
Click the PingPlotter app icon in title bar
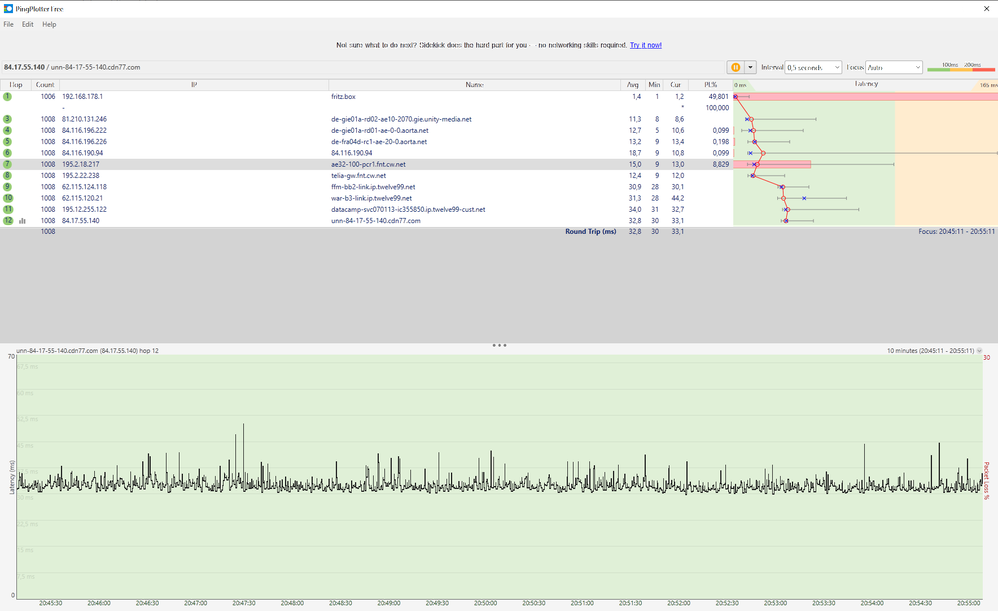click(x=8, y=7)
